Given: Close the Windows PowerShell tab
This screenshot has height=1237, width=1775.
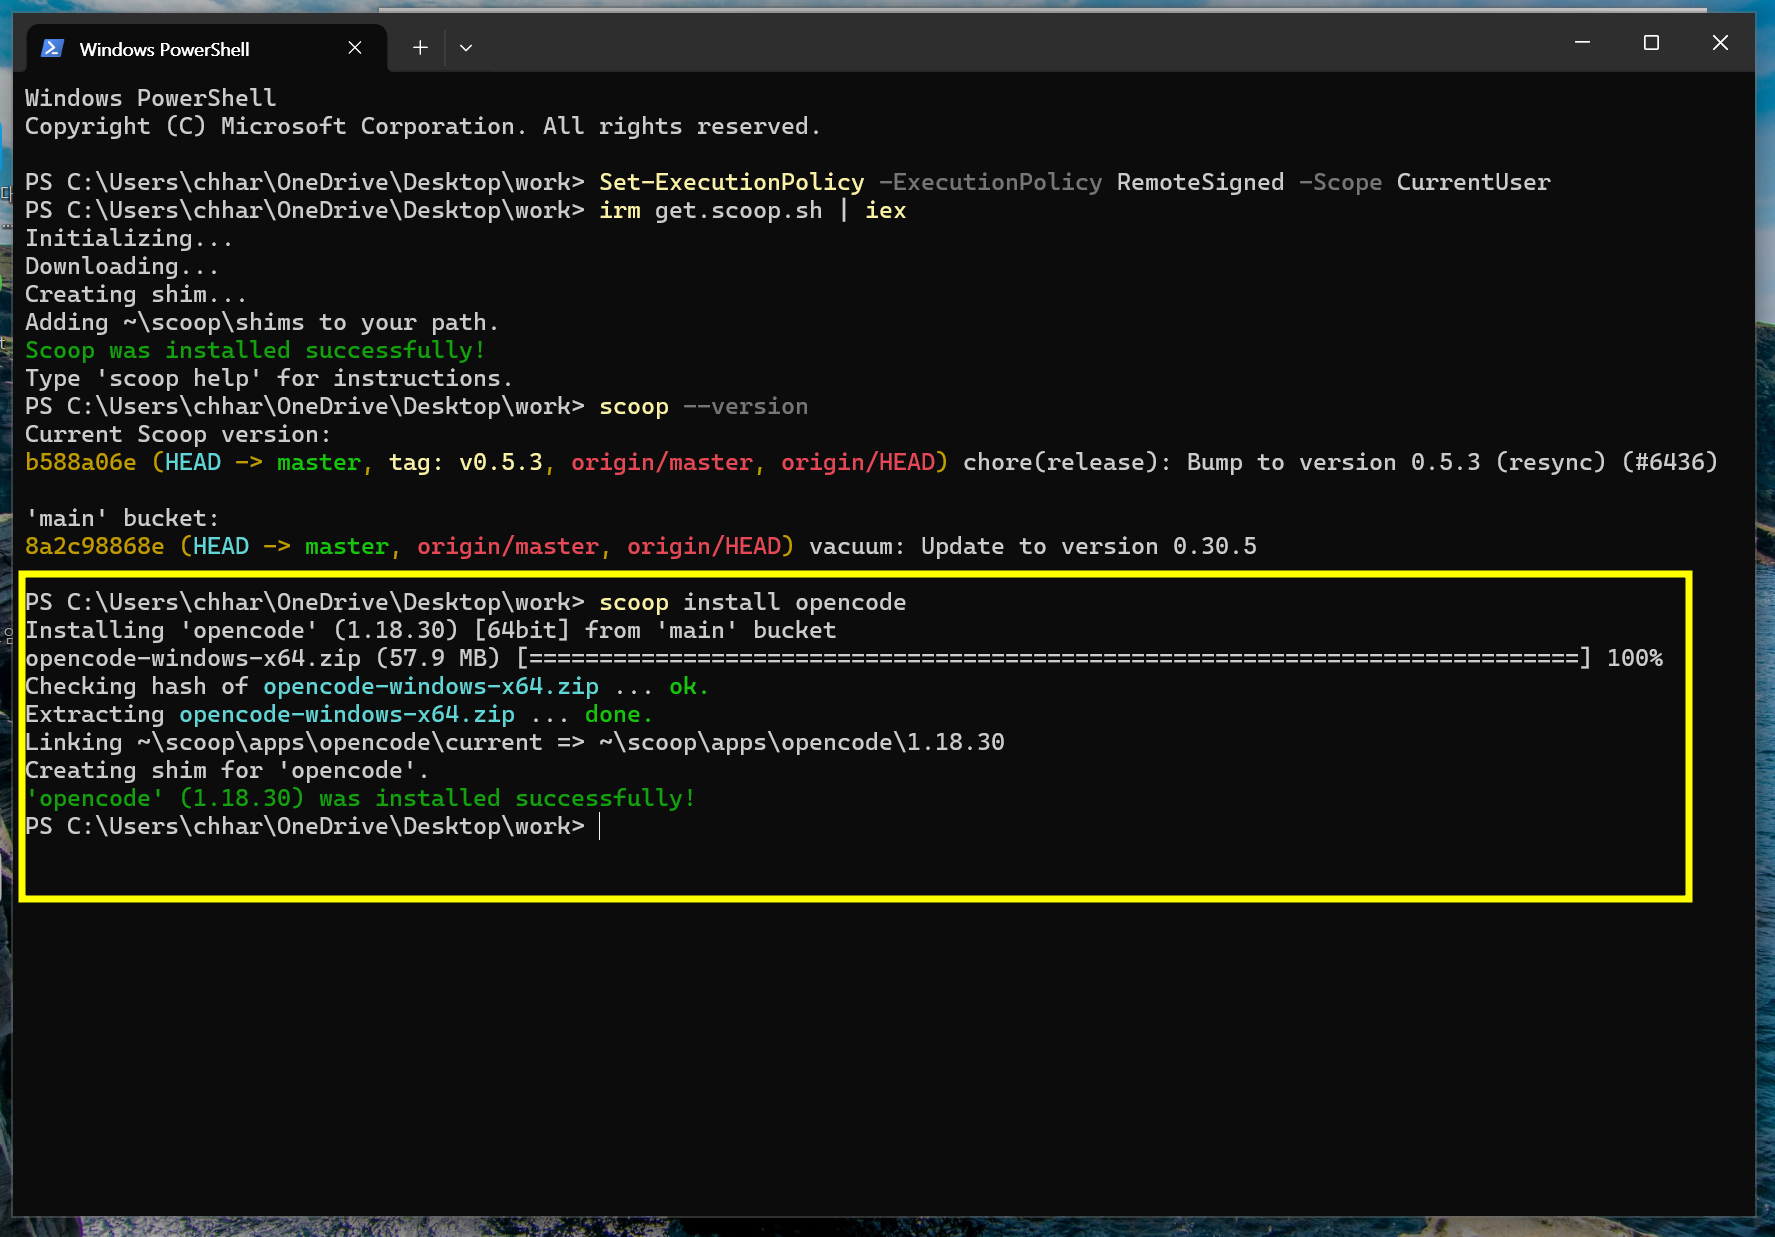Looking at the screenshot, I should pos(355,48).
